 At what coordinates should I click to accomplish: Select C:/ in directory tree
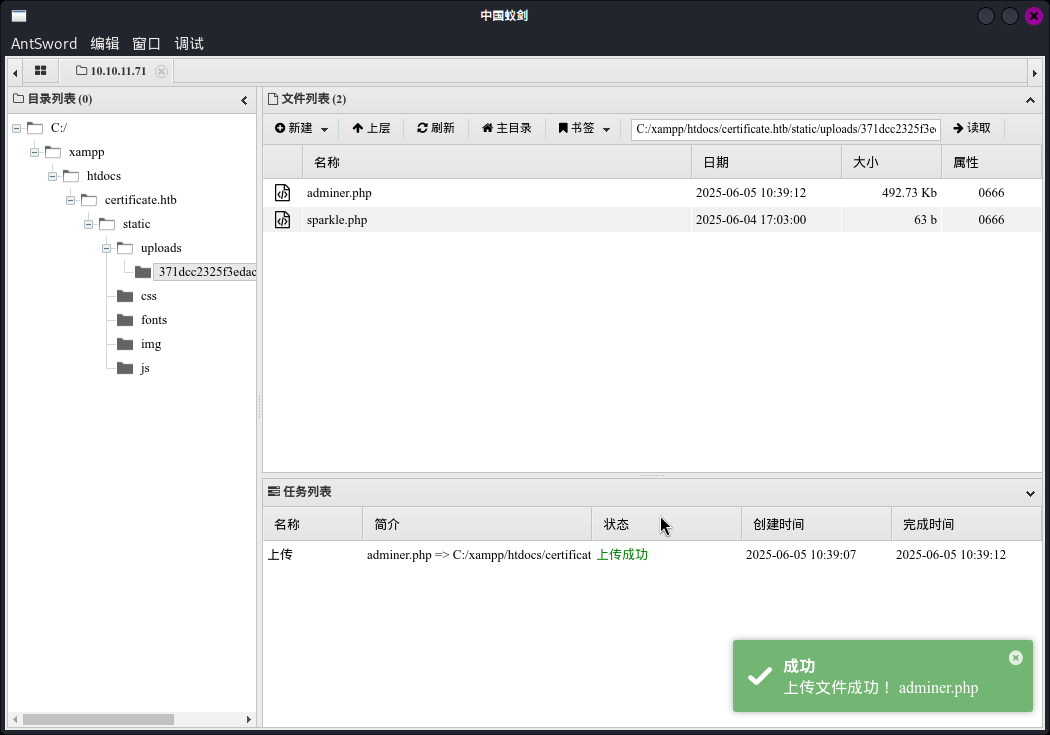point(59,128)
